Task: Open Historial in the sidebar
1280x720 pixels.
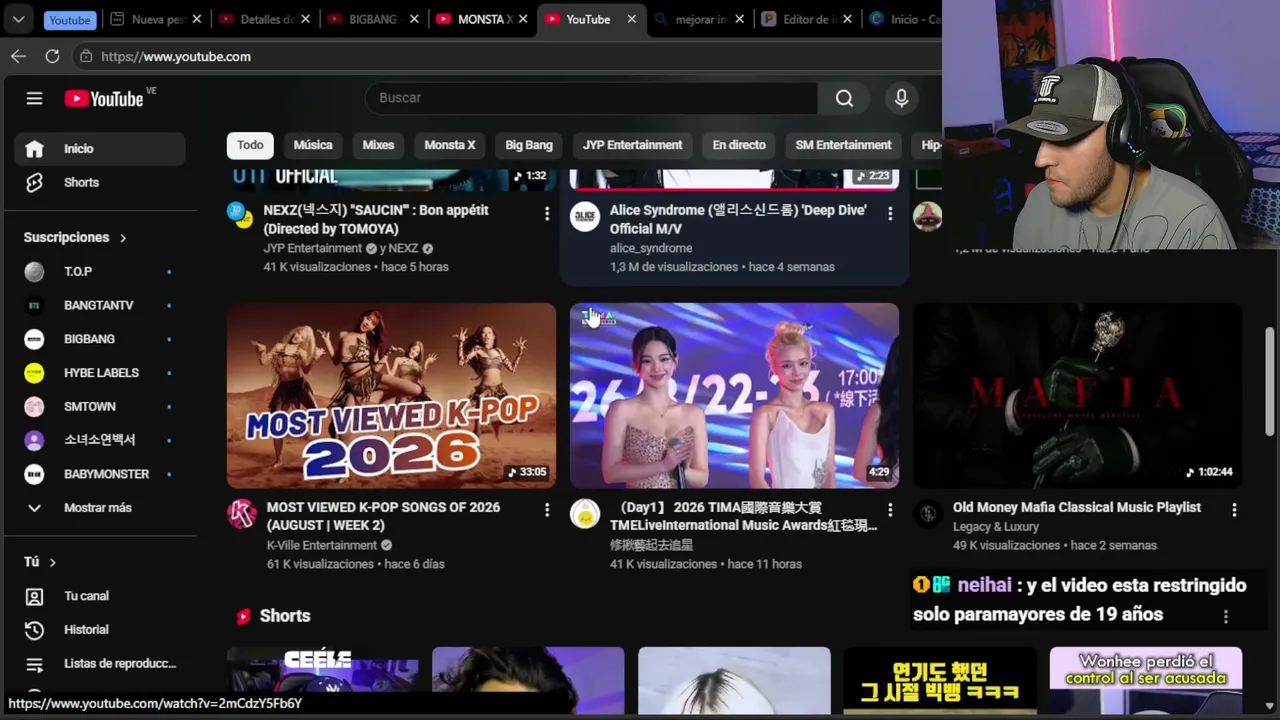Action: point(100,630)
